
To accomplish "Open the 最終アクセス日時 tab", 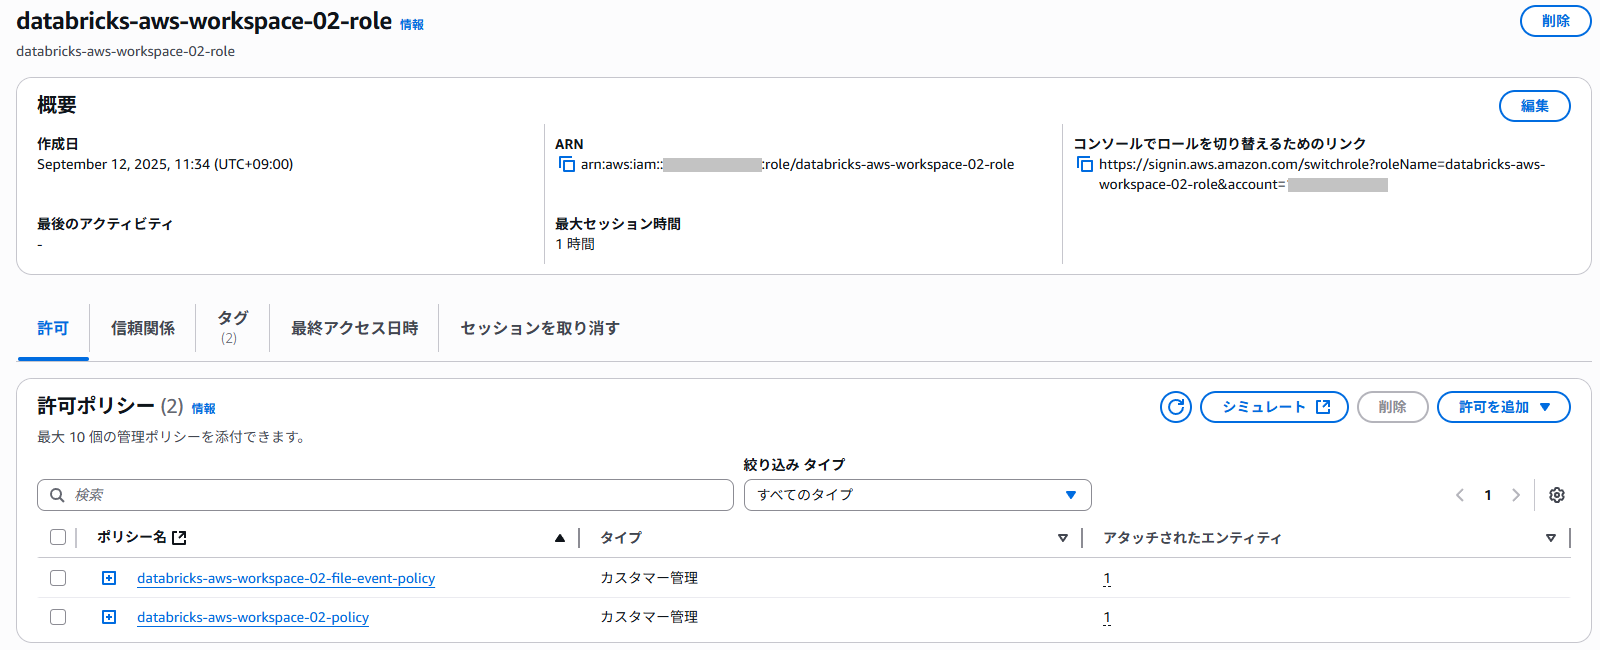I will point(354,328).
